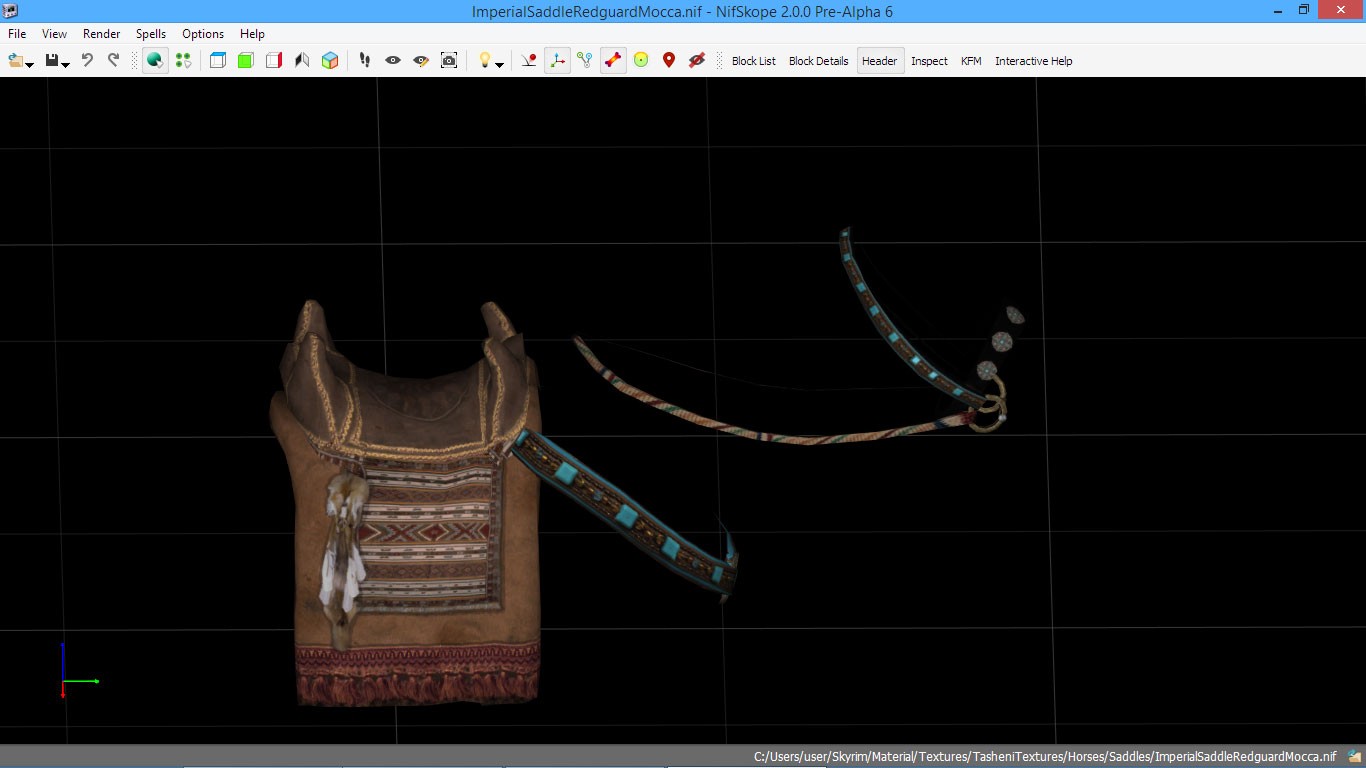
Task: Select the green cube view icon
Action: pos(246,61)
